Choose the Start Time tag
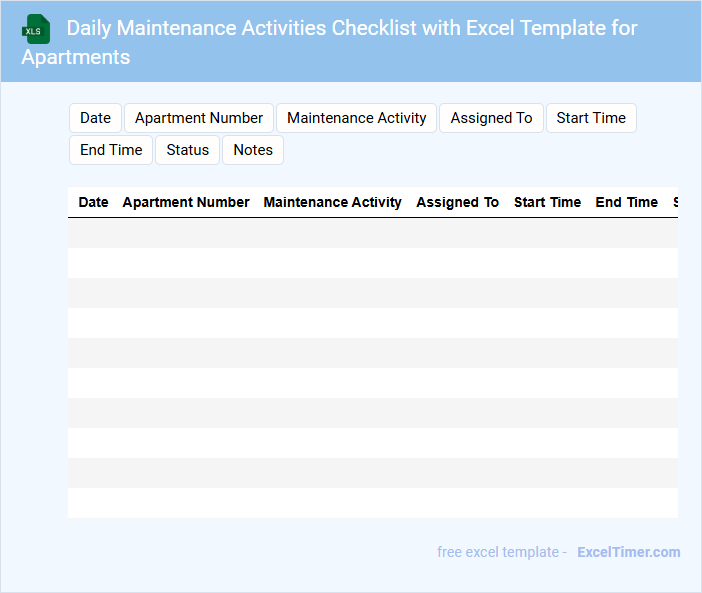The image size is (702, 593). click(x=591, y=118)
